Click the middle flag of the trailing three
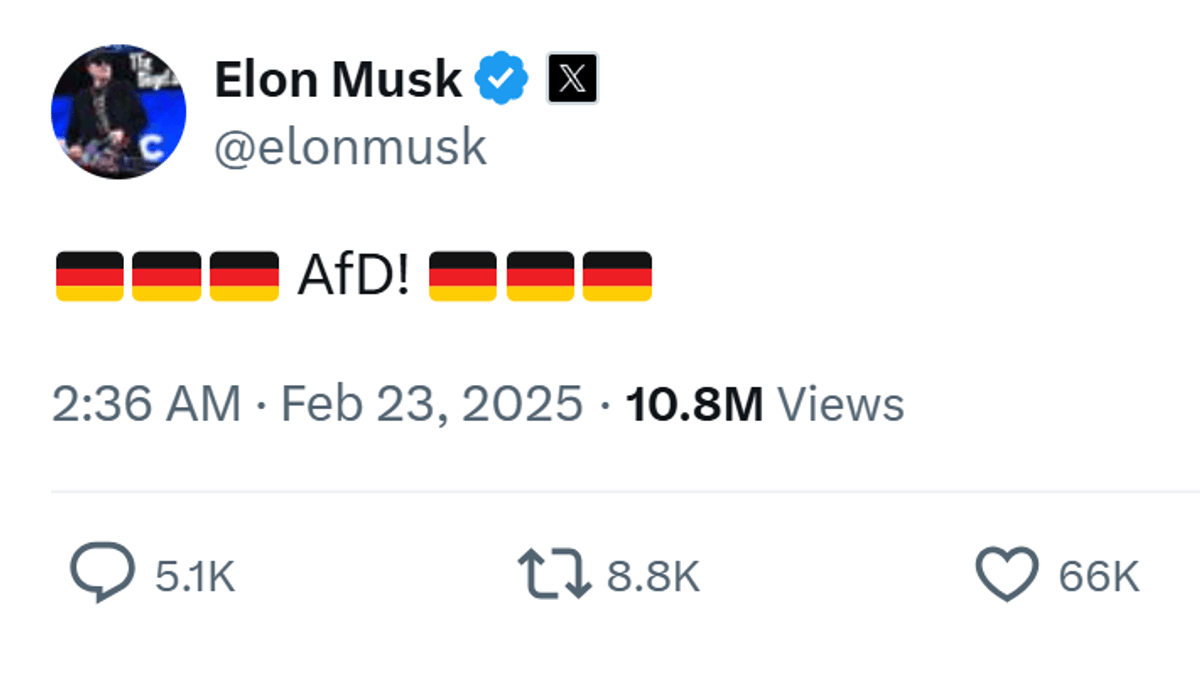 click(x=540, y=276)
